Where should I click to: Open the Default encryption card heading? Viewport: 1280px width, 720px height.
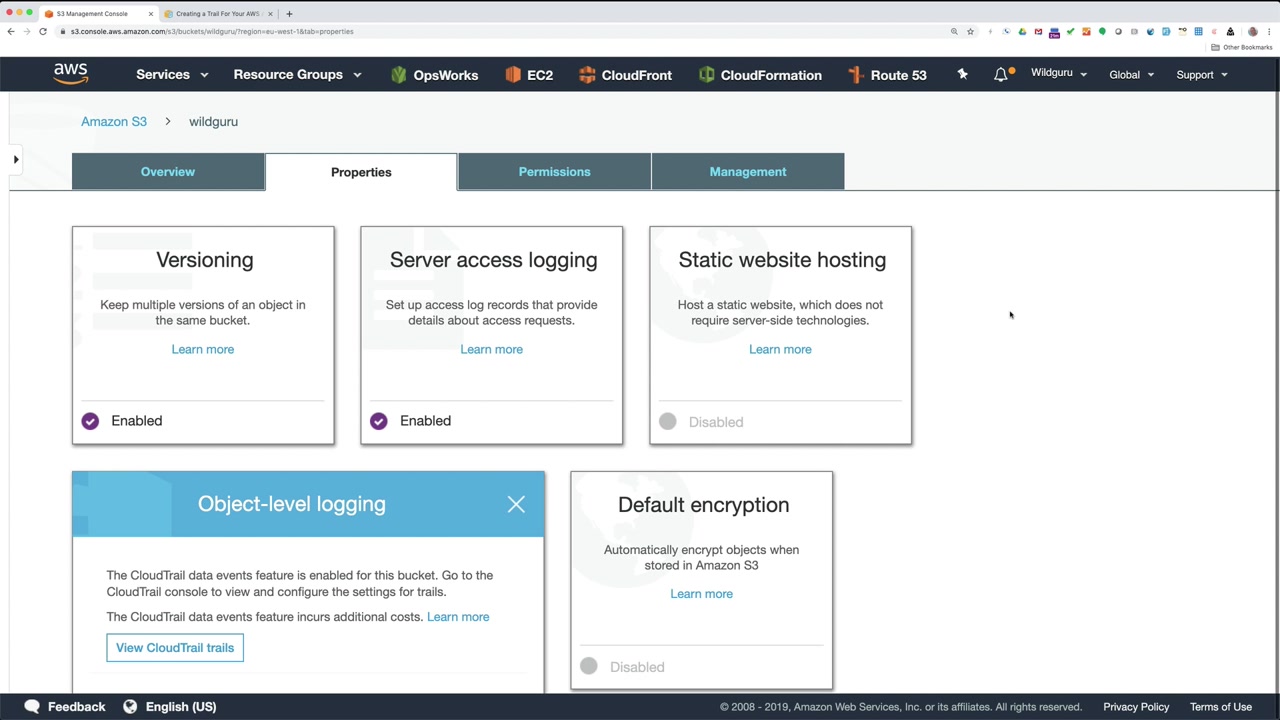coord(703,505)
